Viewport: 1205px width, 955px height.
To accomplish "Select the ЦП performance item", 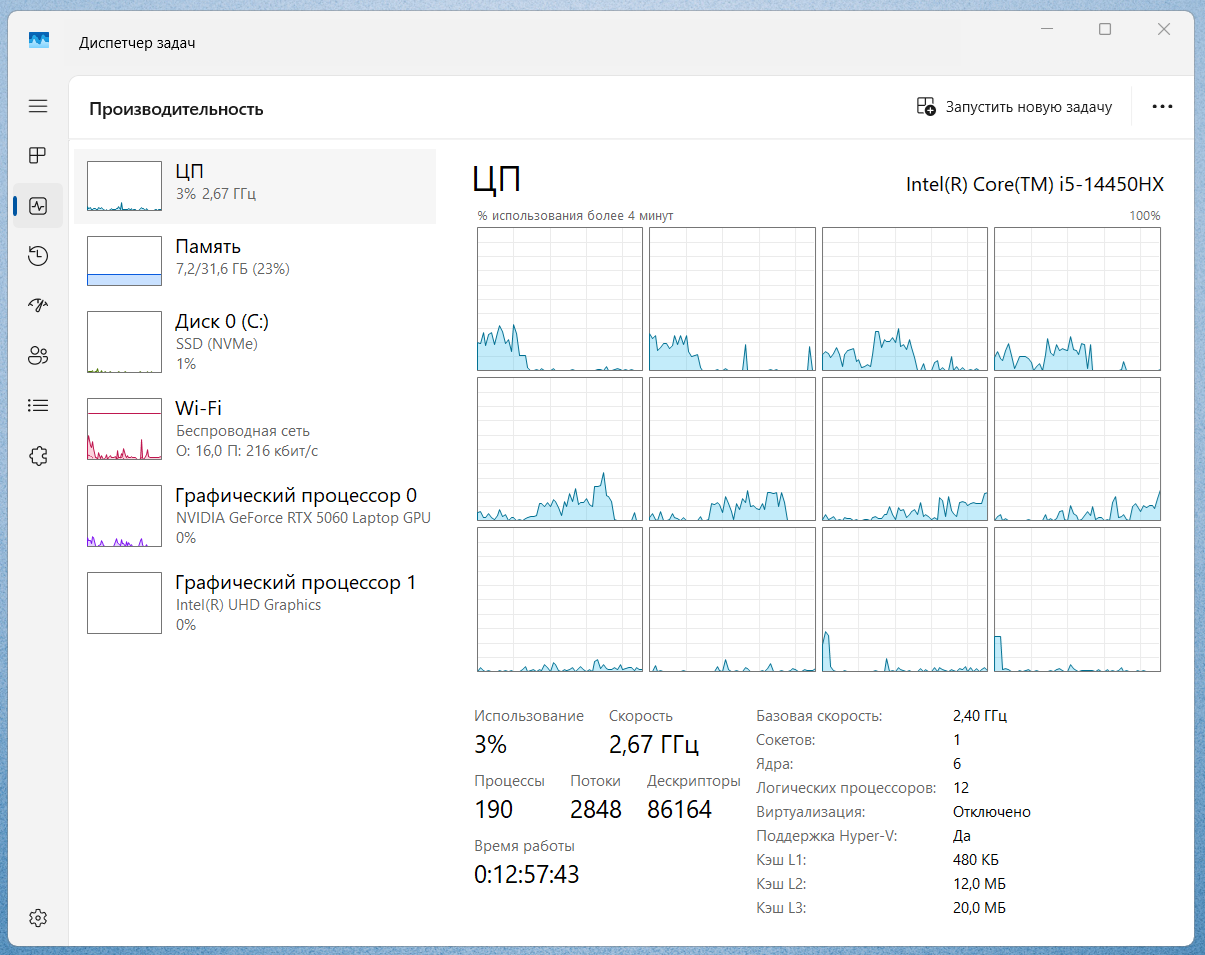I will (x=255, y=186).
